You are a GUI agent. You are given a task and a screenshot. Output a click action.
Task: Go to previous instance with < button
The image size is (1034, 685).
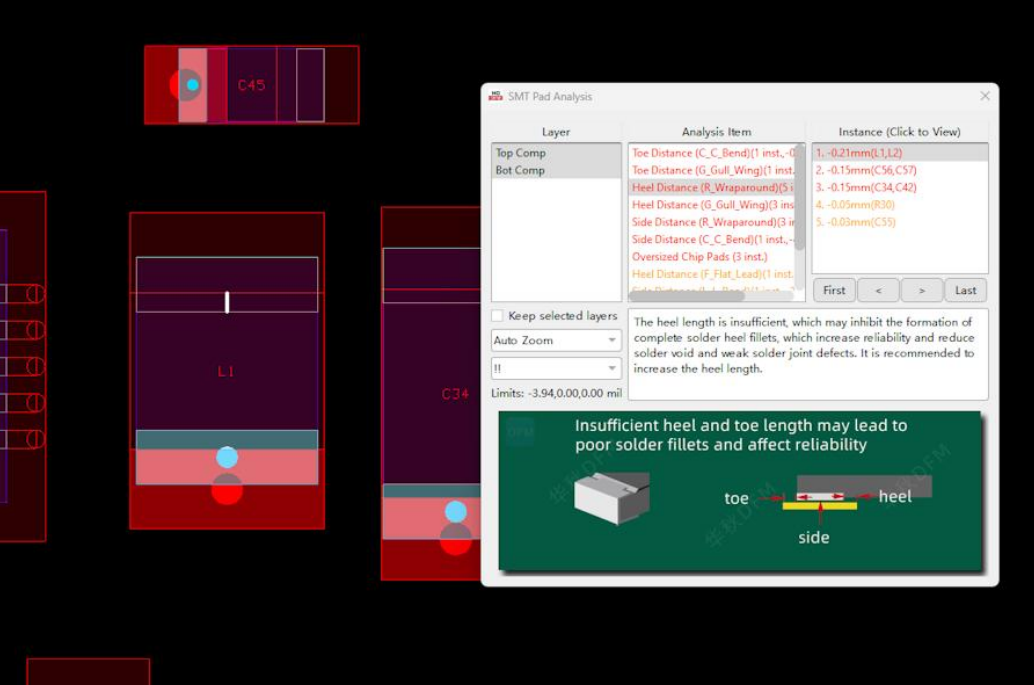tap(878, 290)
